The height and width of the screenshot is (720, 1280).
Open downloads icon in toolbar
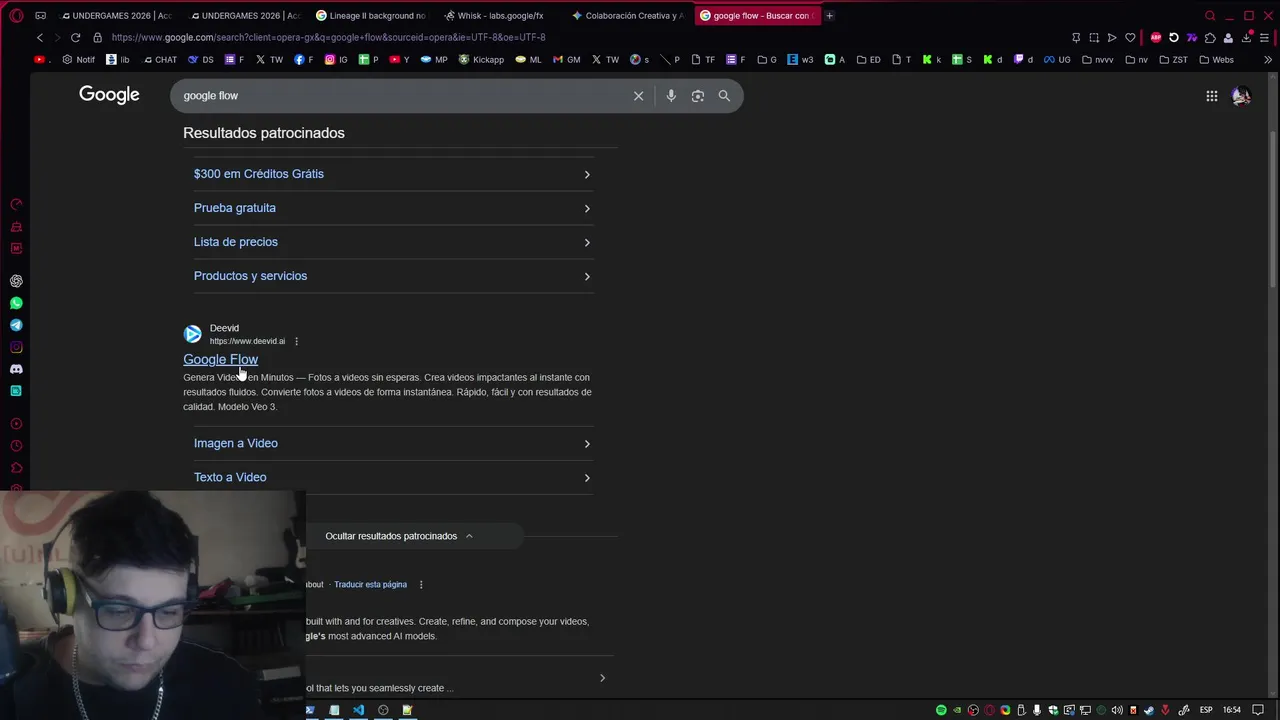[x=1247, y=37]
